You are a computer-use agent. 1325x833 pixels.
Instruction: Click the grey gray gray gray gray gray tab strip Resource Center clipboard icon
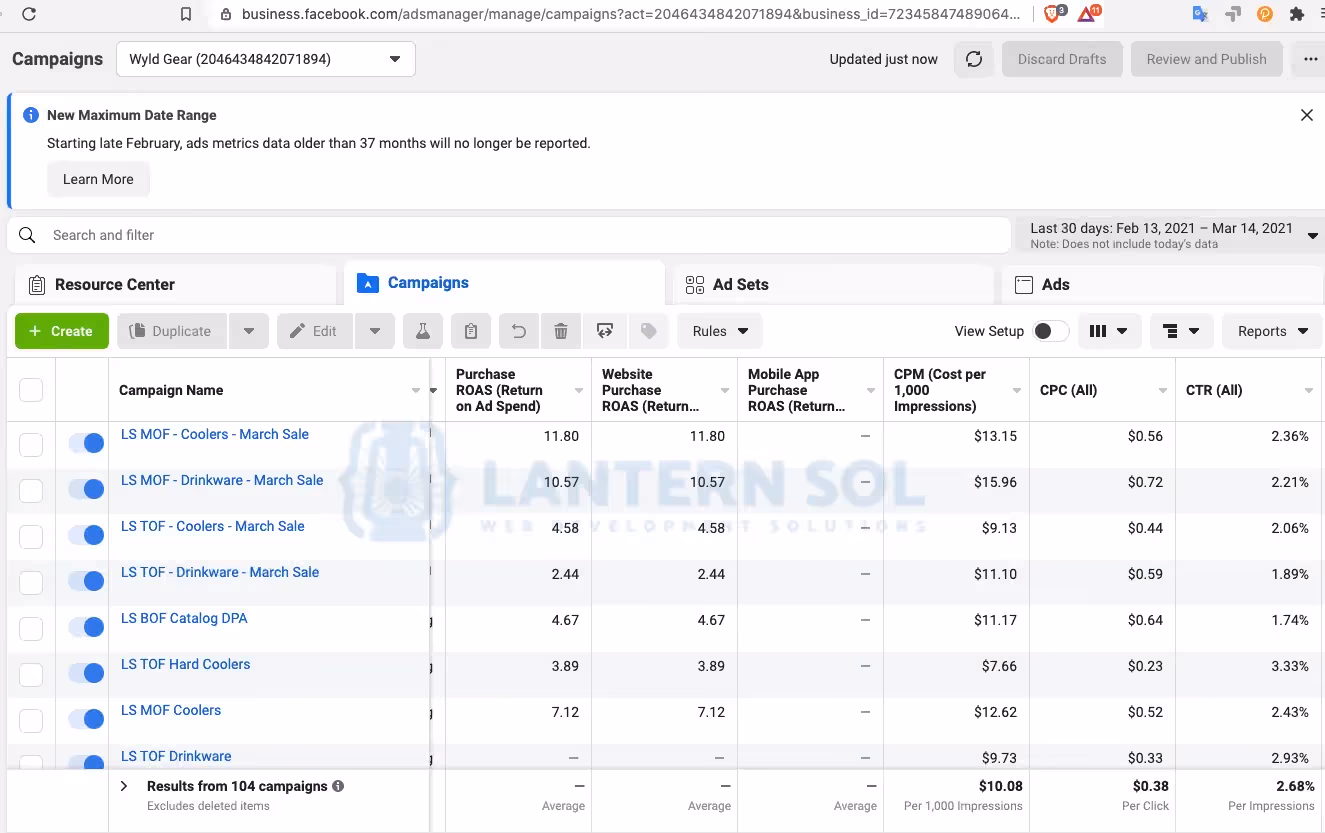37,285
